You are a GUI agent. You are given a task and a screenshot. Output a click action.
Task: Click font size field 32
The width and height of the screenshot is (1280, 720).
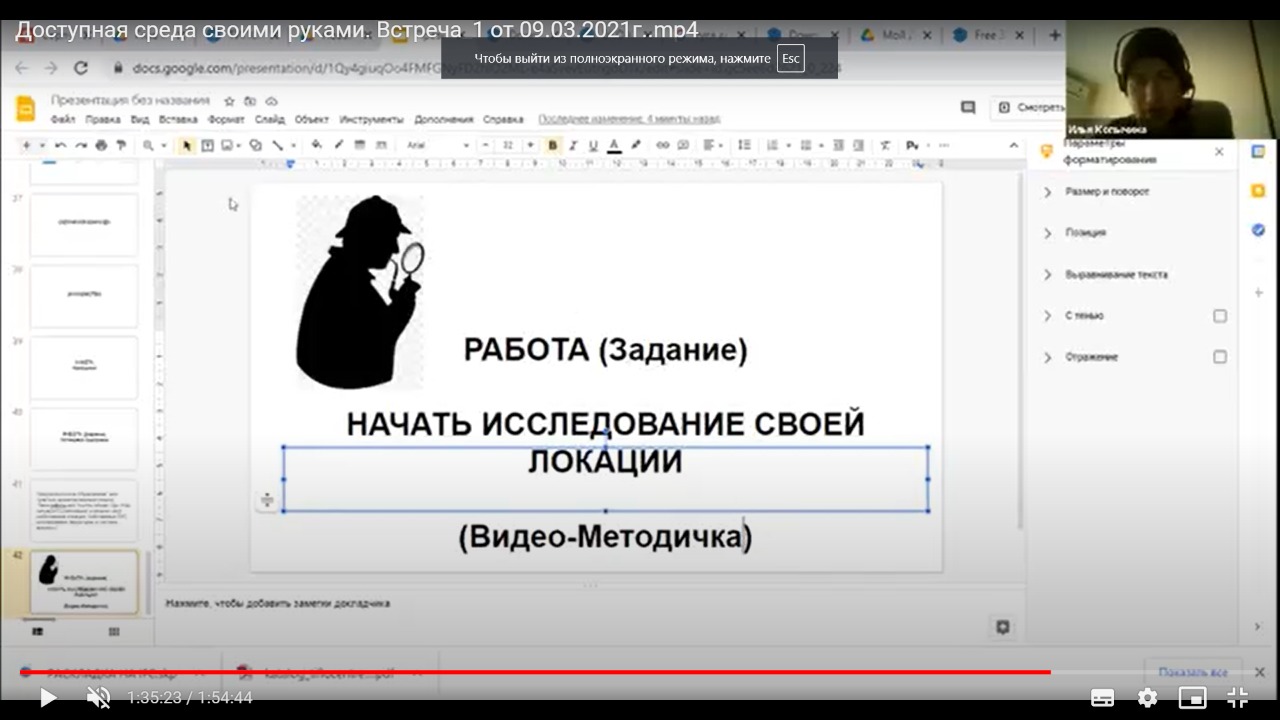[x=508, y=145]
